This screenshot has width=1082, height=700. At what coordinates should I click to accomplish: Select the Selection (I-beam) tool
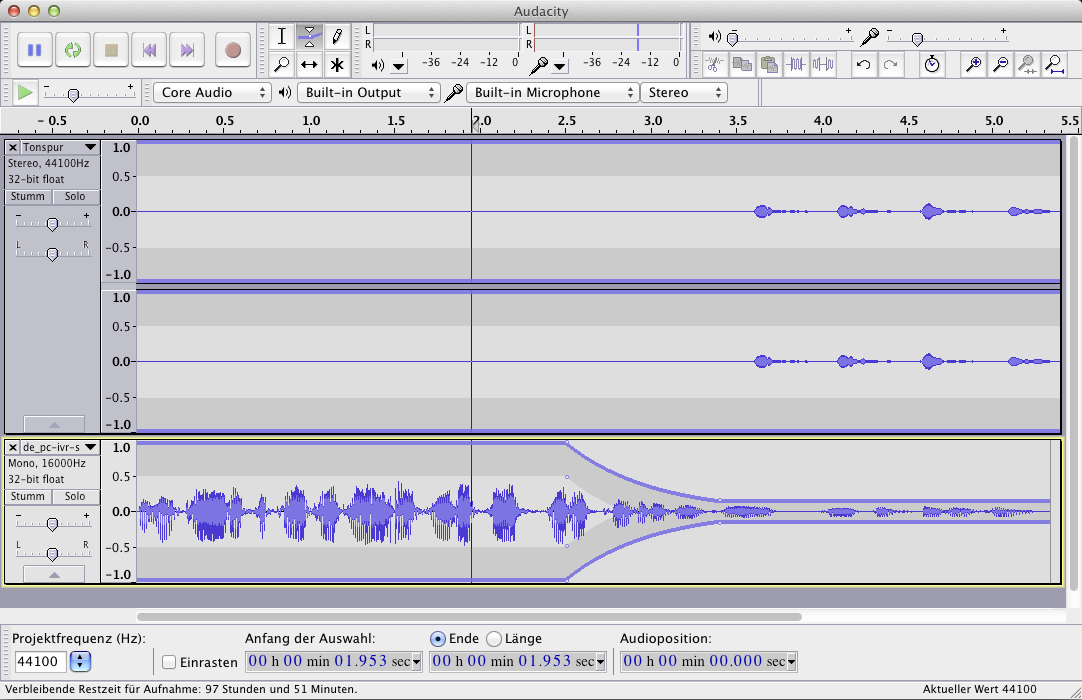[x=282, y=37]
